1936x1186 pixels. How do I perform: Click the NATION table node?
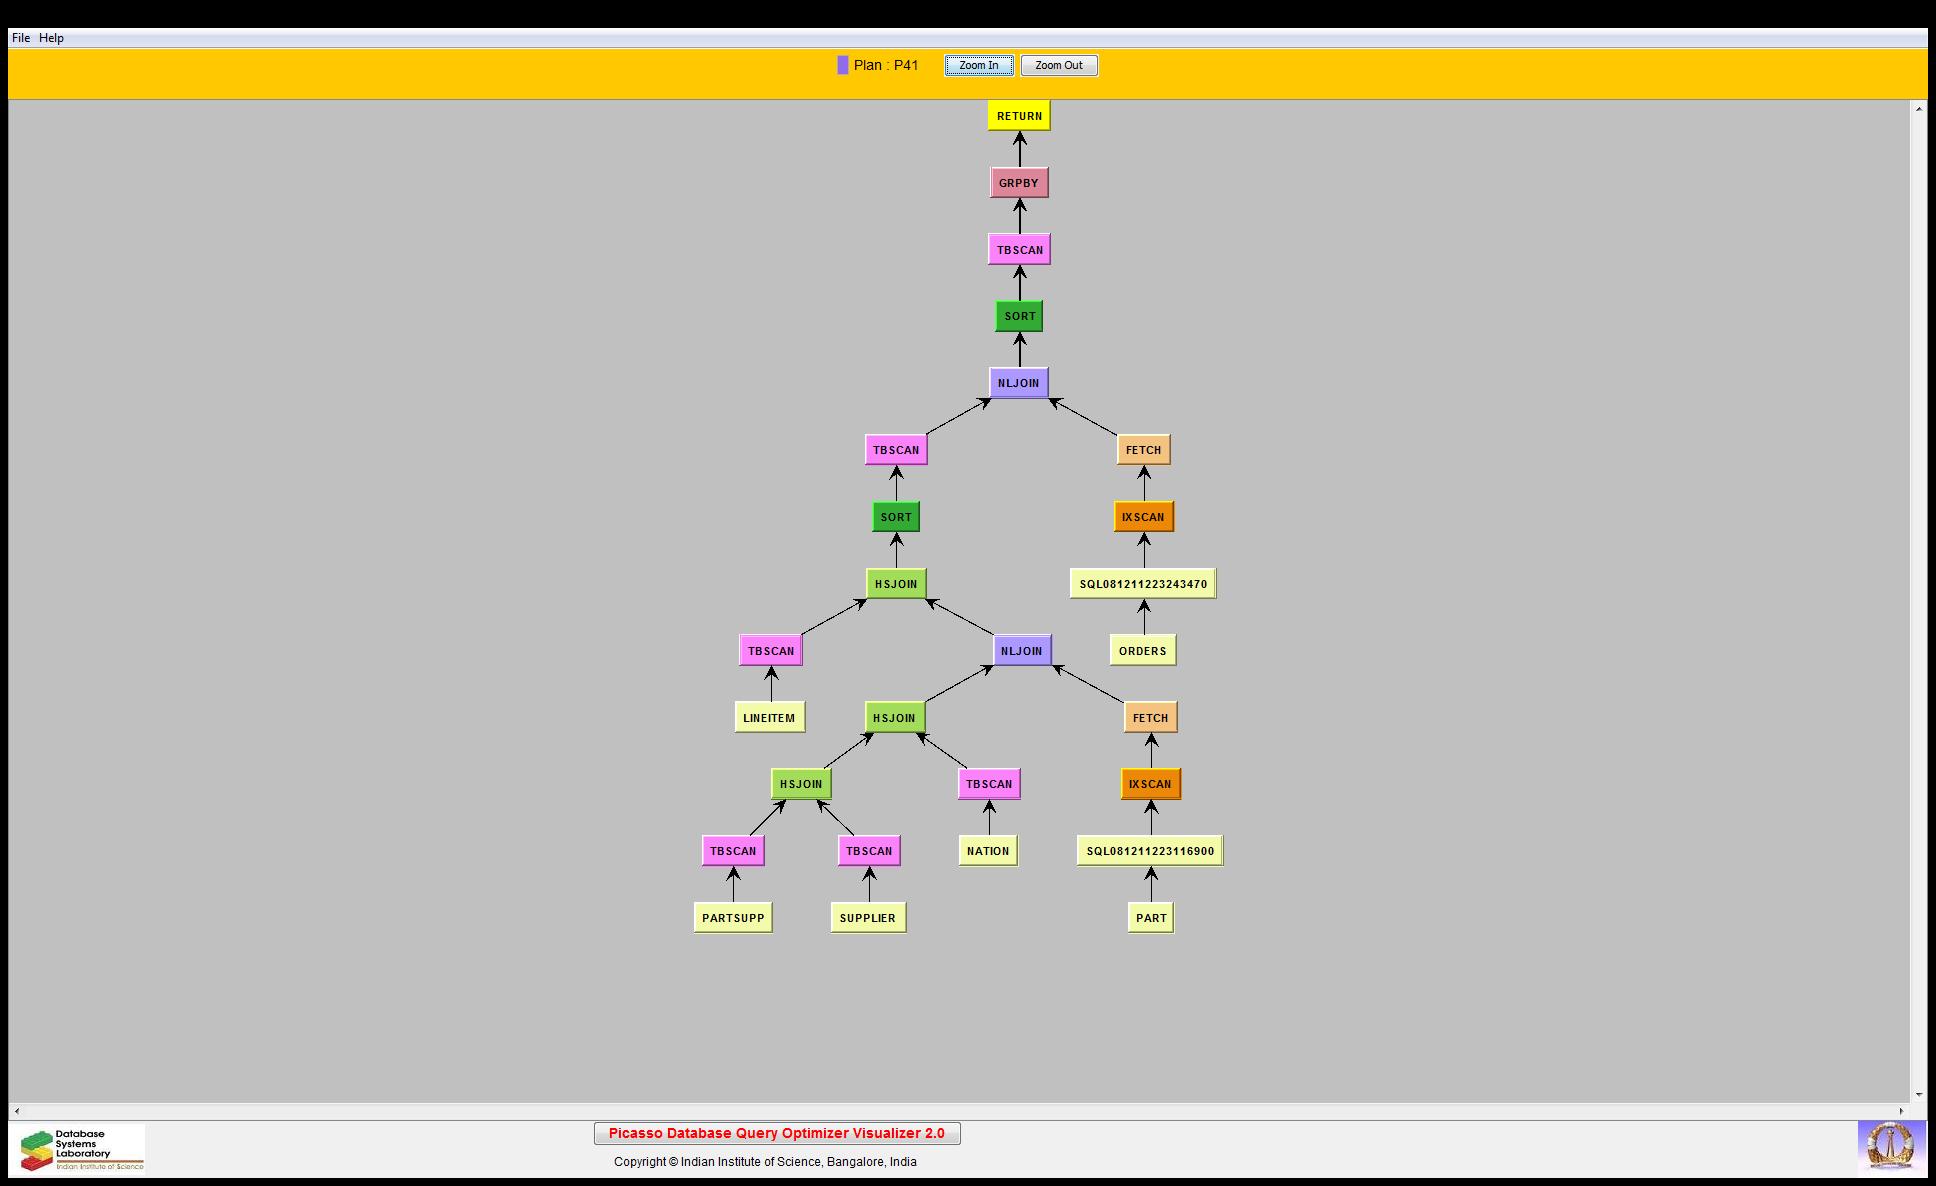pyautogui.click(x=987, y=851)
